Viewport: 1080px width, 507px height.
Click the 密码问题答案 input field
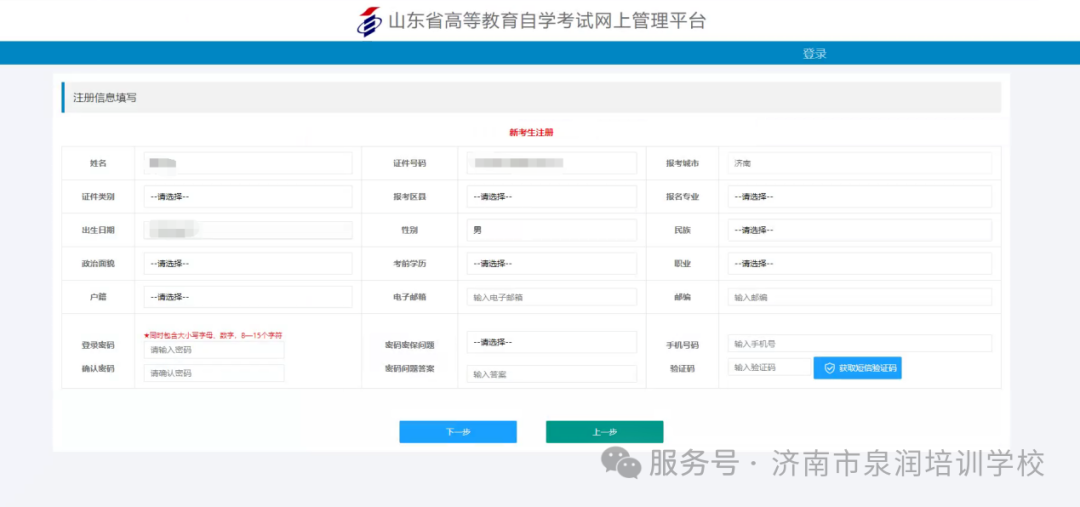click(x=551, y=374)
